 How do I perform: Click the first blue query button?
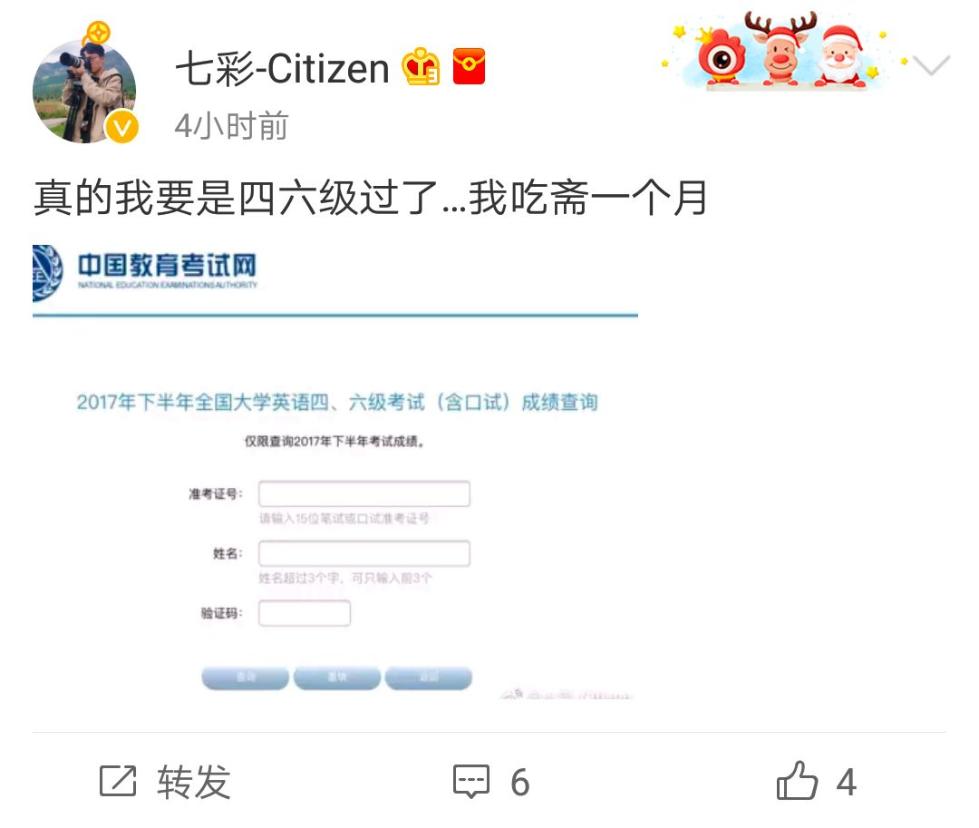pyautogui.click(x=245, y=678)
